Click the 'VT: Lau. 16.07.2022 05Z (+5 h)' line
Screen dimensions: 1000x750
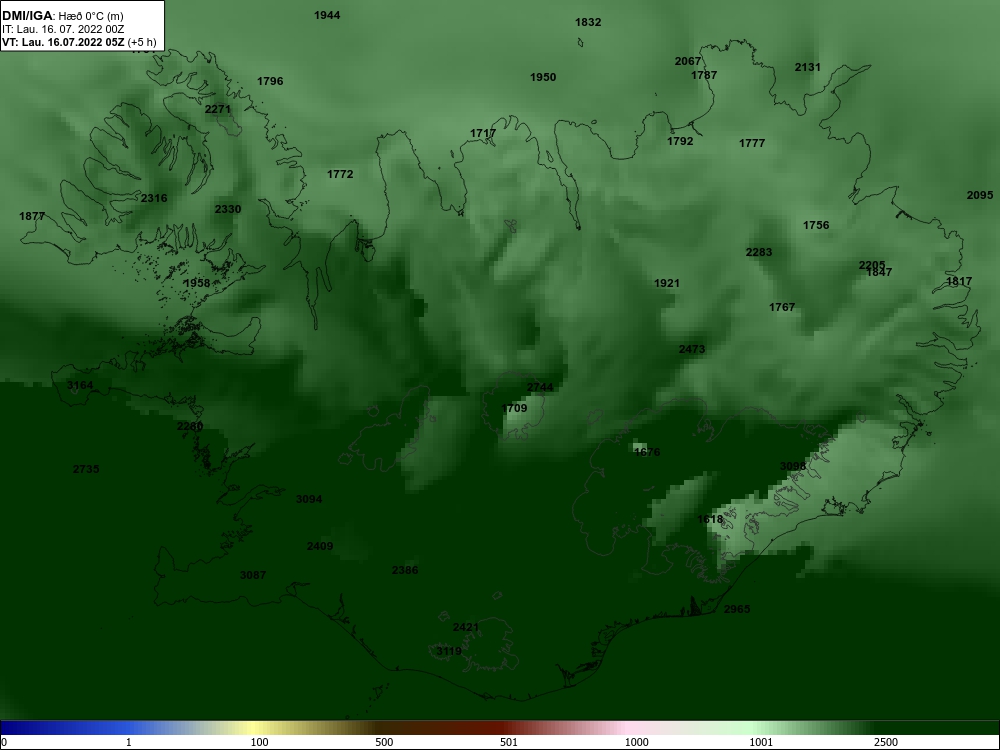point(79,42)
